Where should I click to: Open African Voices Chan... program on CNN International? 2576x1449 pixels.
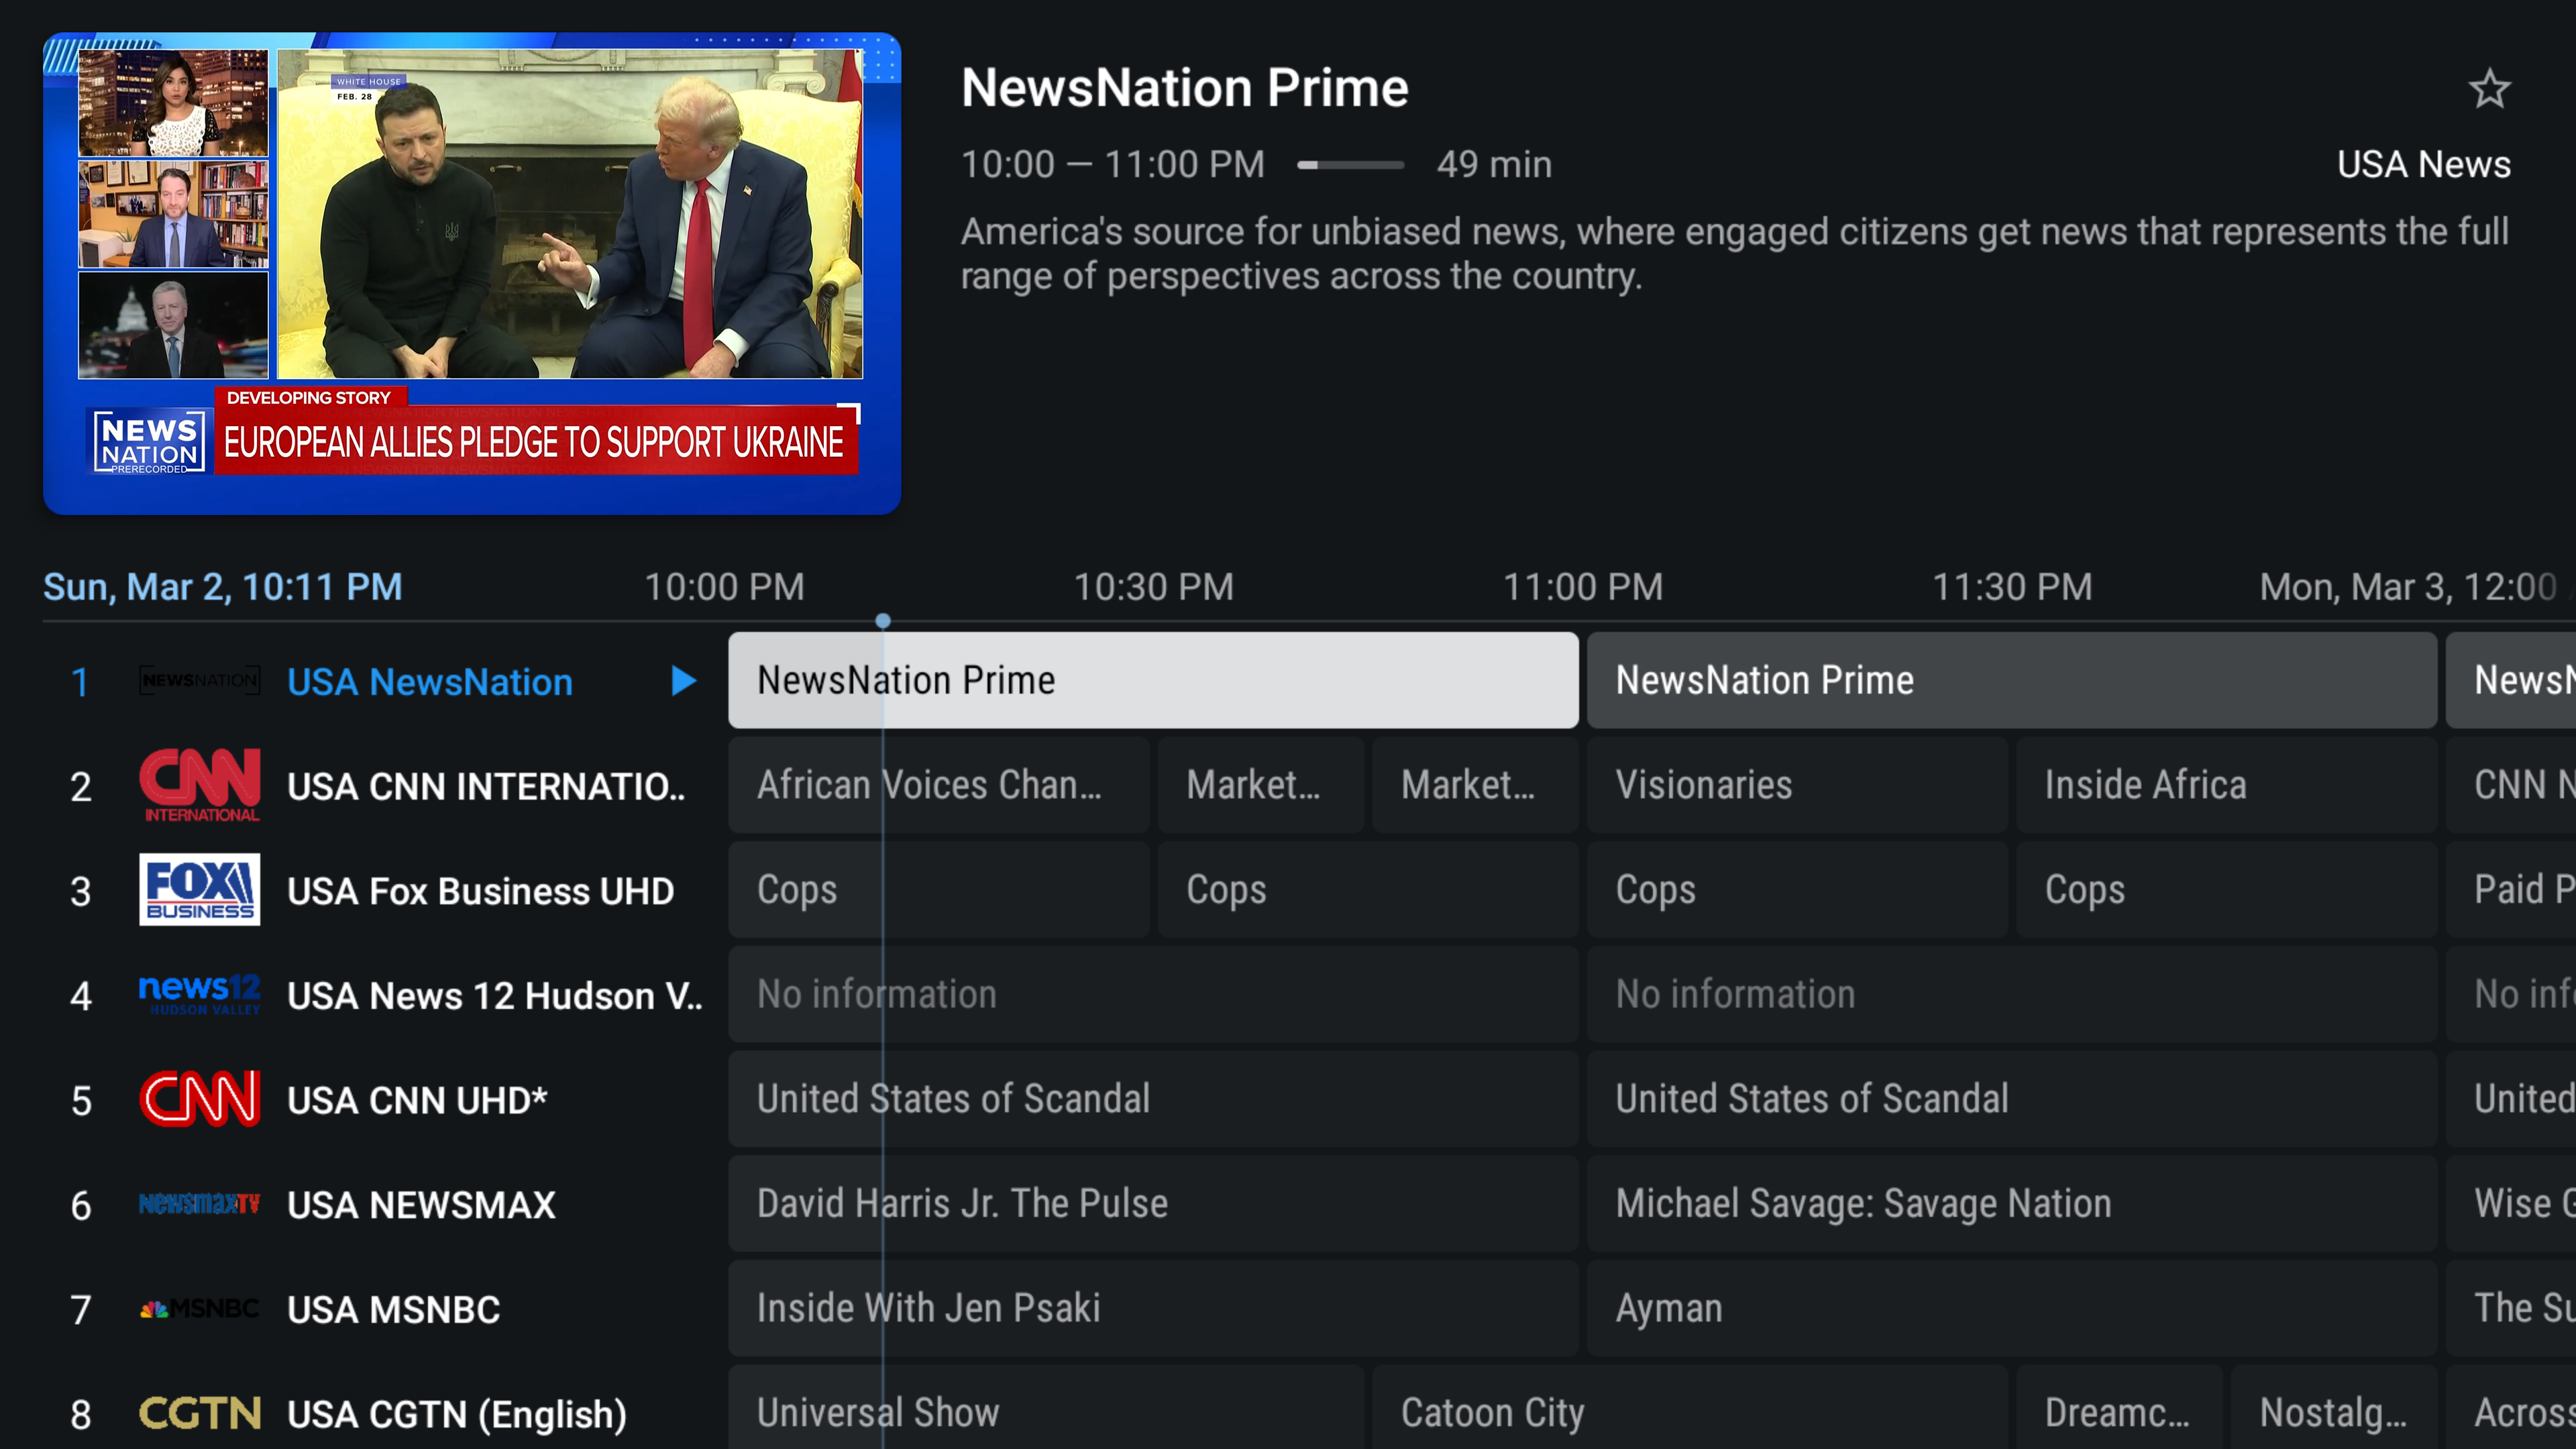coord(938,785)
